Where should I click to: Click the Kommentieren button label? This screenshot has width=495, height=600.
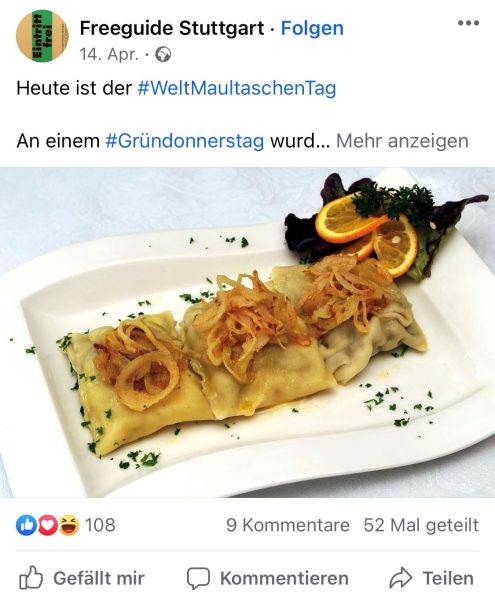[284, 578]
